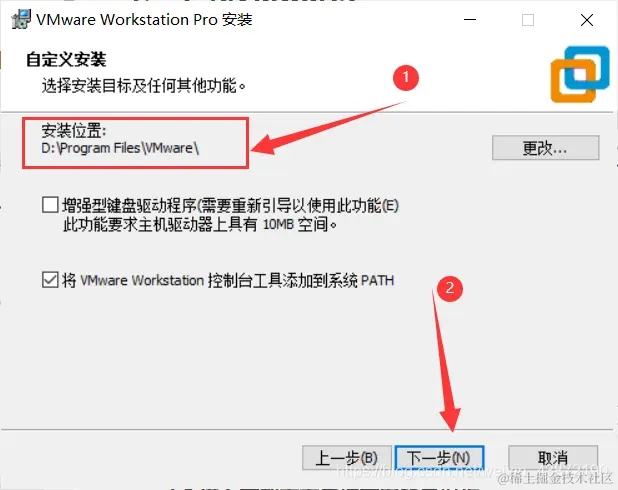Click the VMware installer icon in title bar

coord(21,19)
